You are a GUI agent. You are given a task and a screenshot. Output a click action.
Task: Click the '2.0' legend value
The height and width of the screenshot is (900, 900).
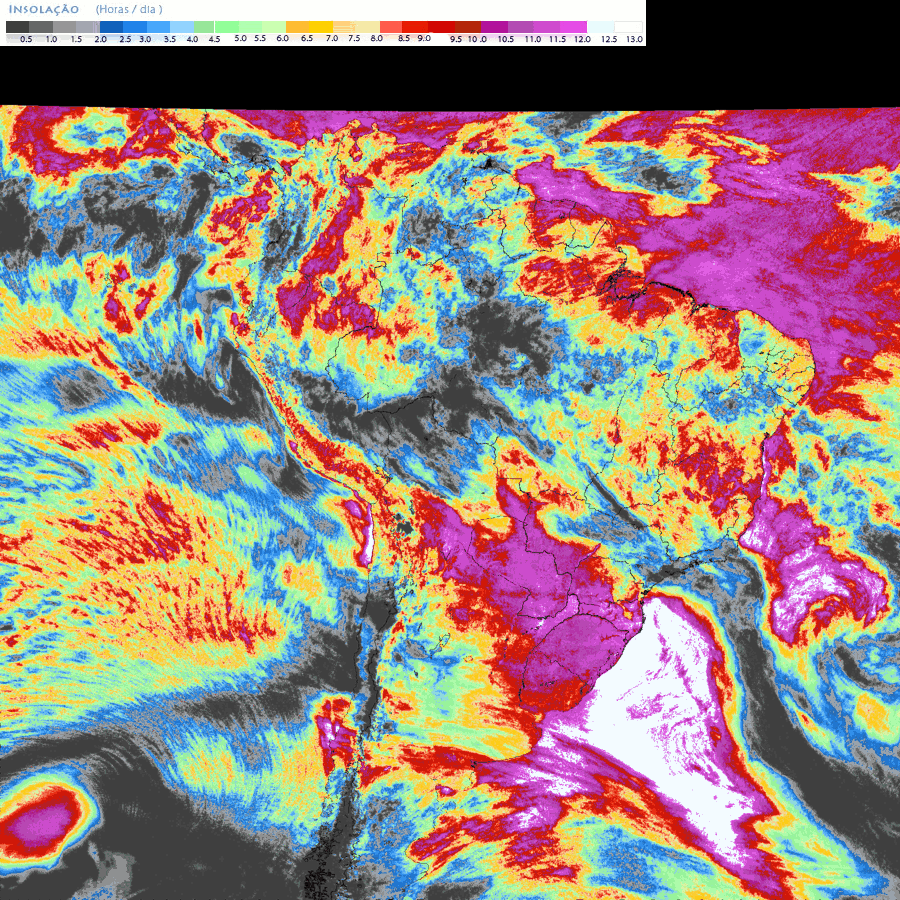tap(100, 39)
